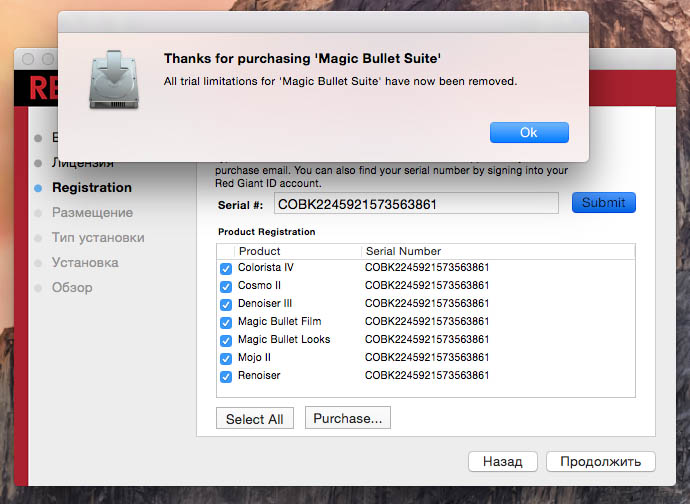
Task: Toggle the Renoiser checkbox
Action: (x=226, y=377)
